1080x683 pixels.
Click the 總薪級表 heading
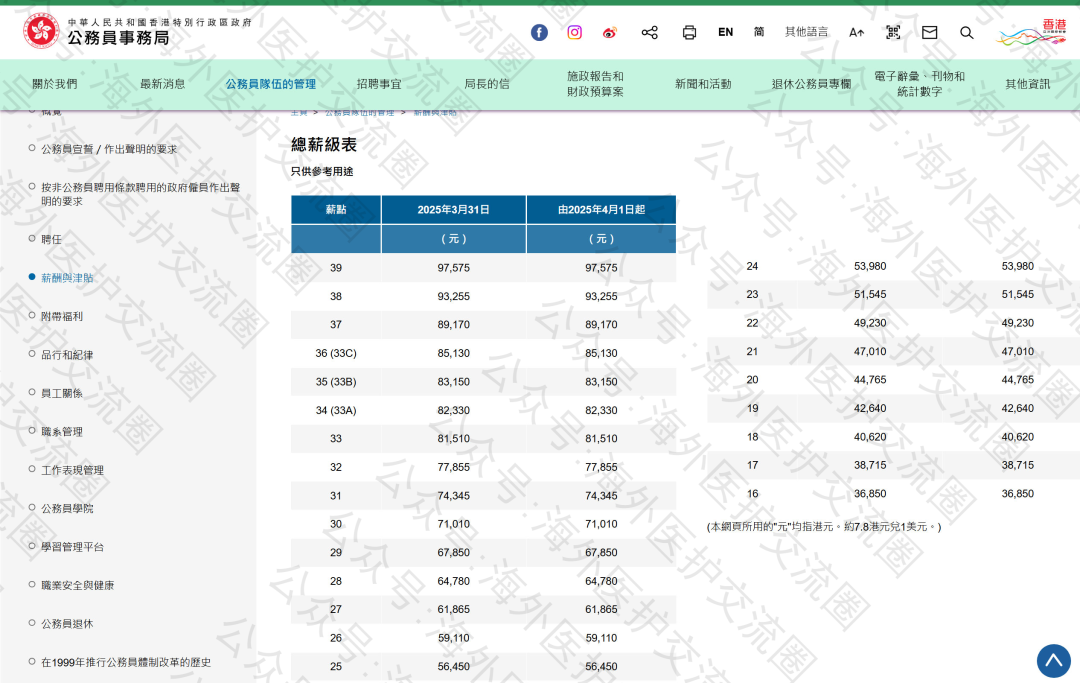pyautogui.click(x=324, y=145)
